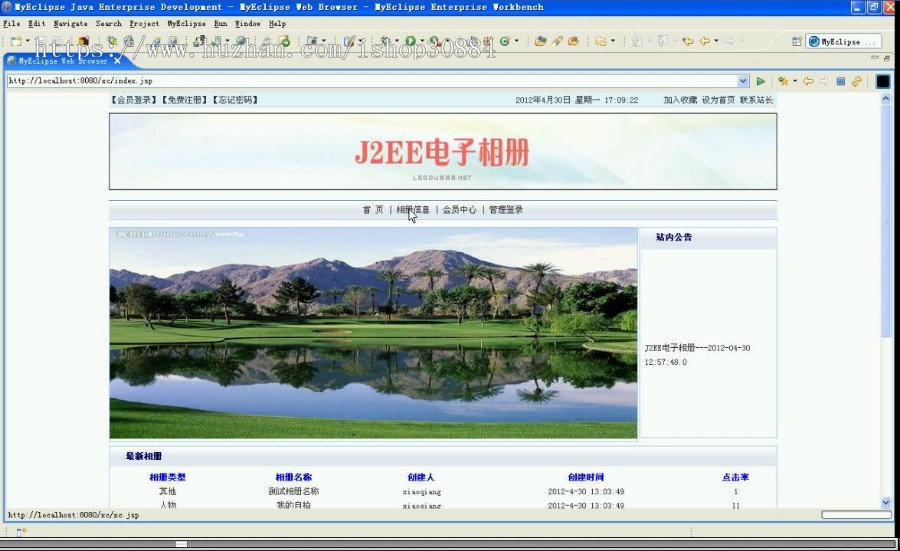Image resolution: width=900 pixels, height=551 pixels.
Task: Open the Help menu
Action: click(x=277, y=24)
